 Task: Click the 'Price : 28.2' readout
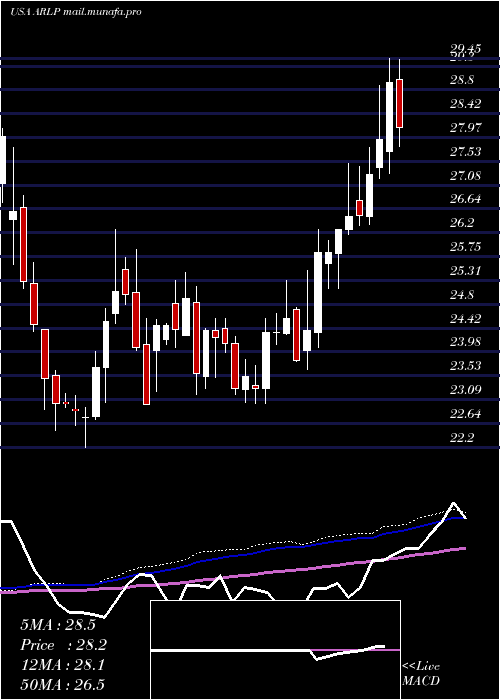(64, 645)
